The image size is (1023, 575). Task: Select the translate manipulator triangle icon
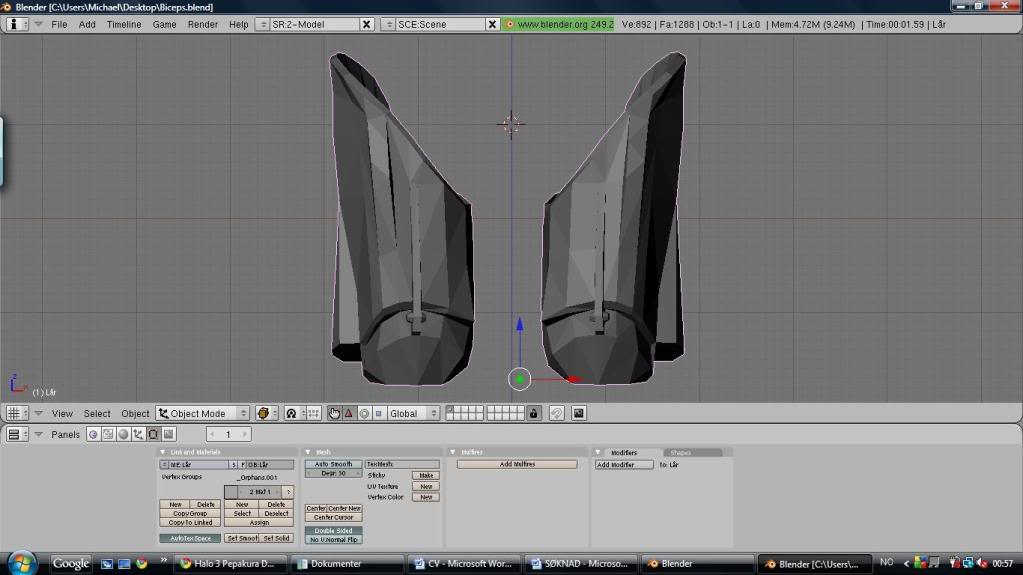tap(348, 413)
